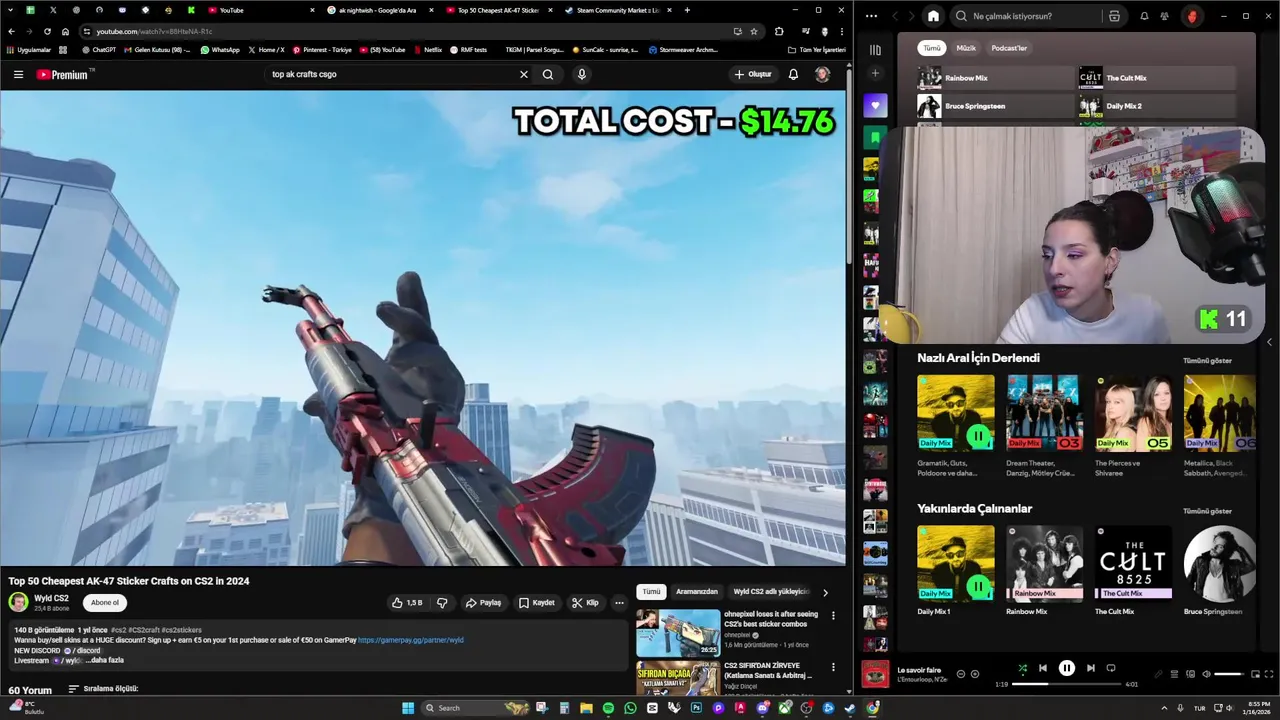
Task: Open Spotify friend activity icon
Action: click(1164, 16)
